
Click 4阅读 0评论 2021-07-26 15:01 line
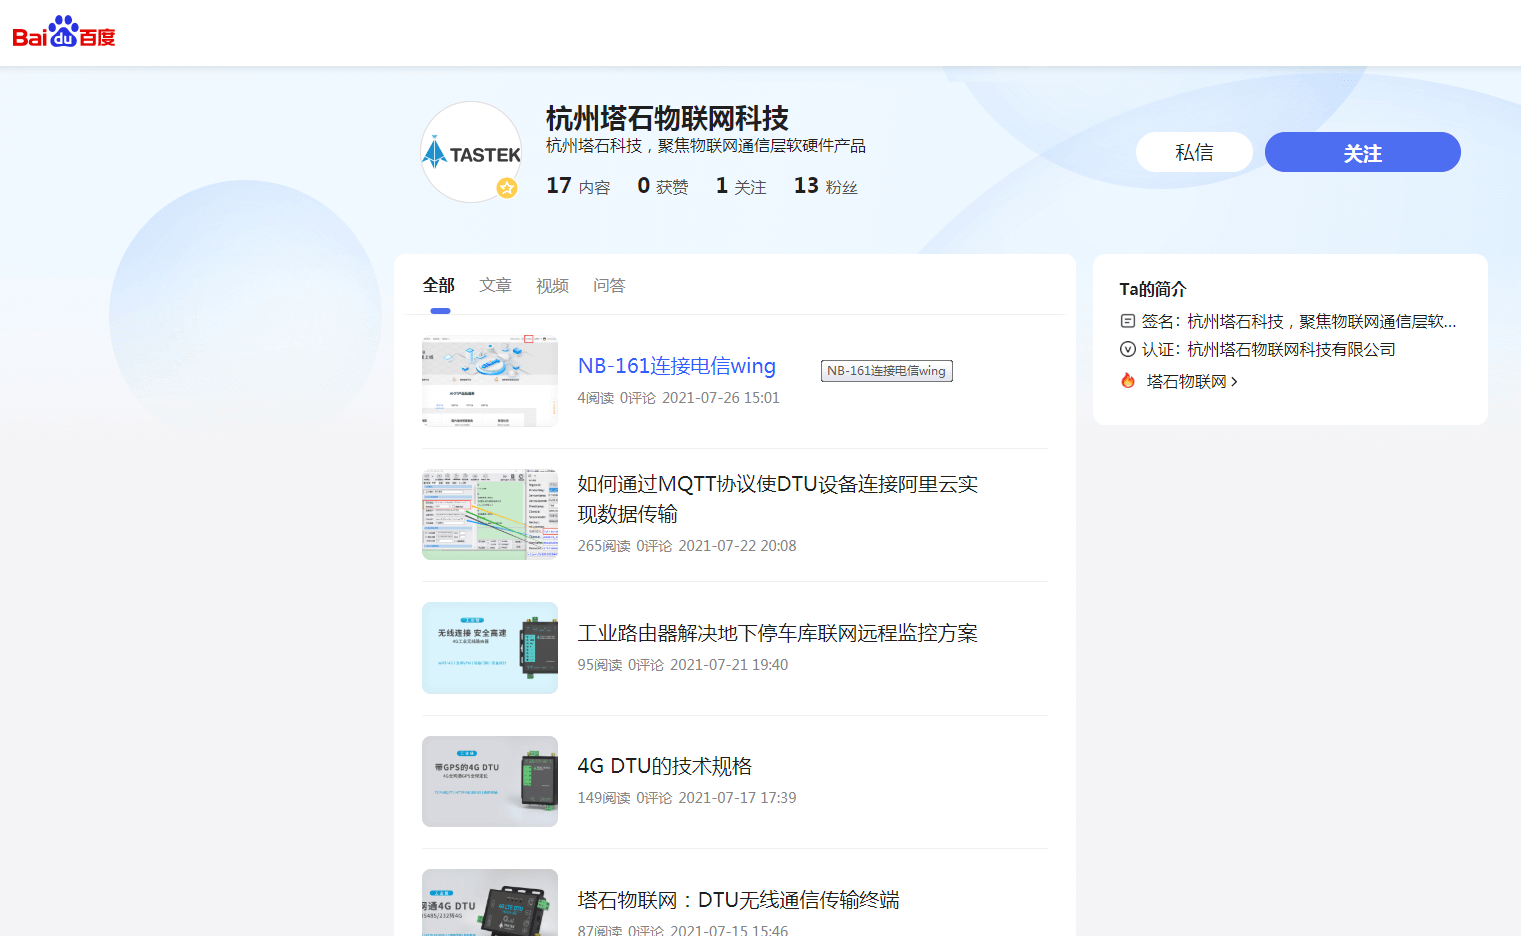[x=679, y=398]
